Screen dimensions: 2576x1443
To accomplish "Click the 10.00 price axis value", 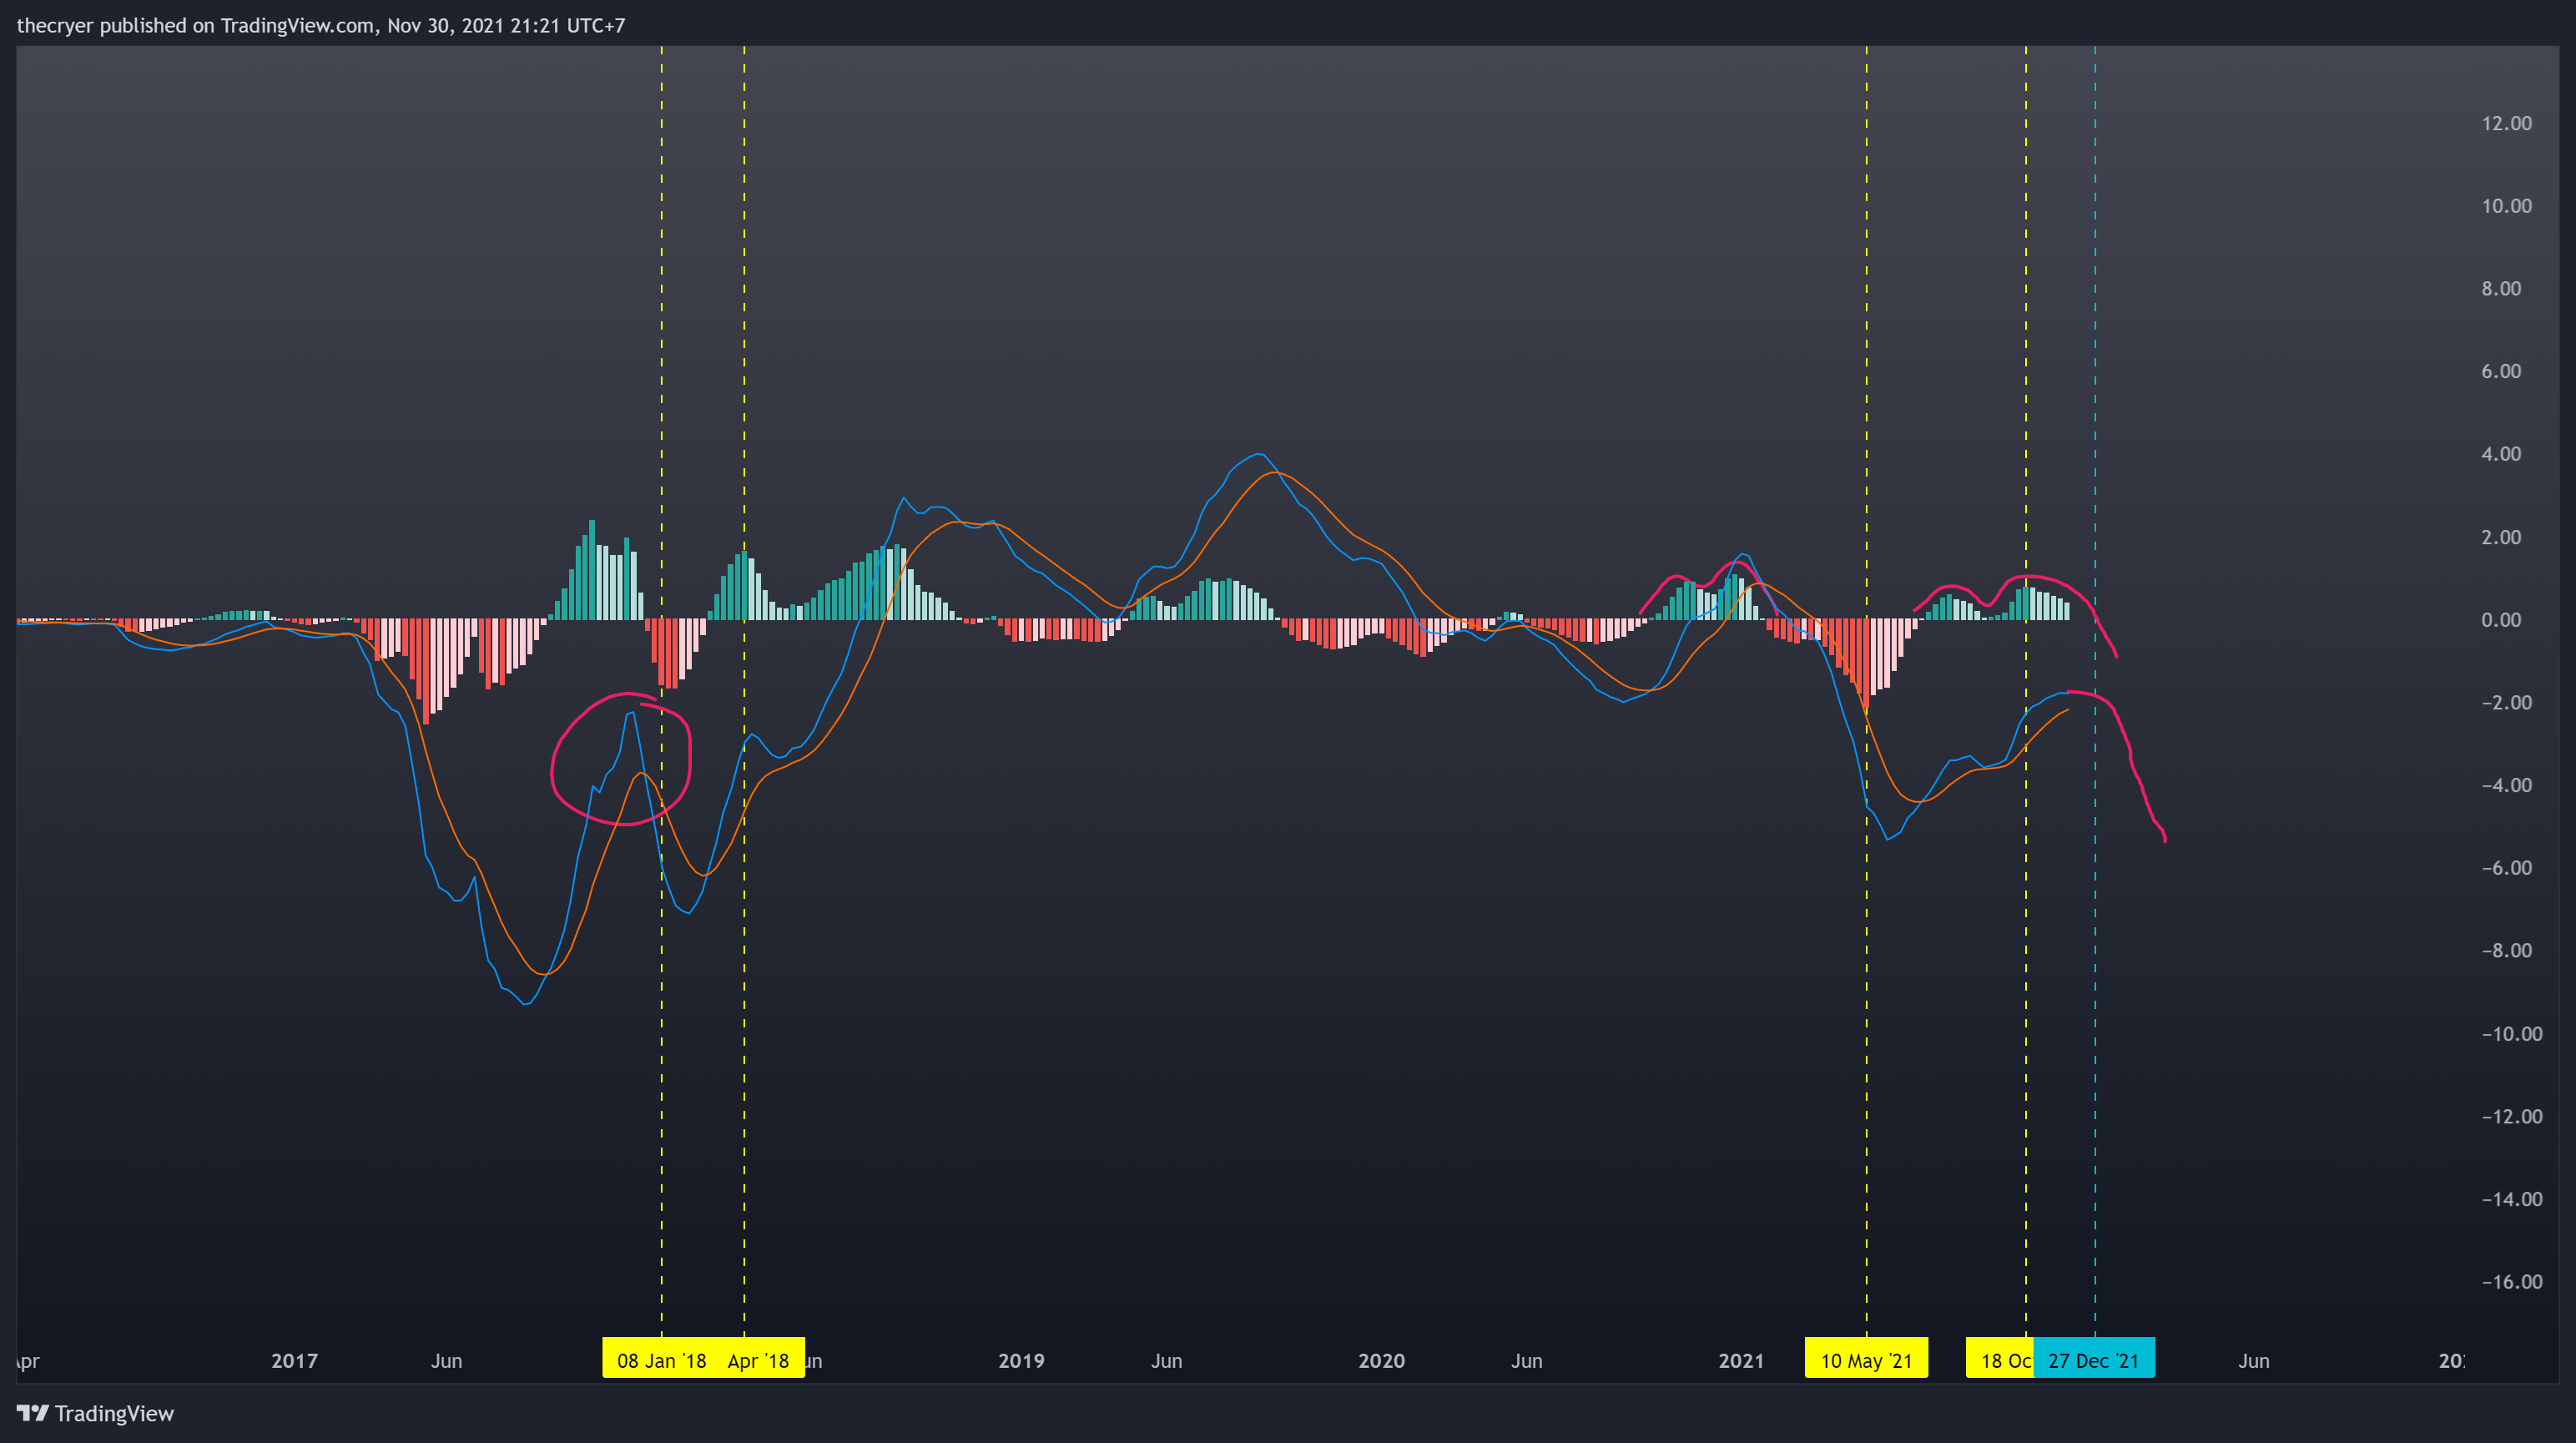I will click(x=2506, y=206).
